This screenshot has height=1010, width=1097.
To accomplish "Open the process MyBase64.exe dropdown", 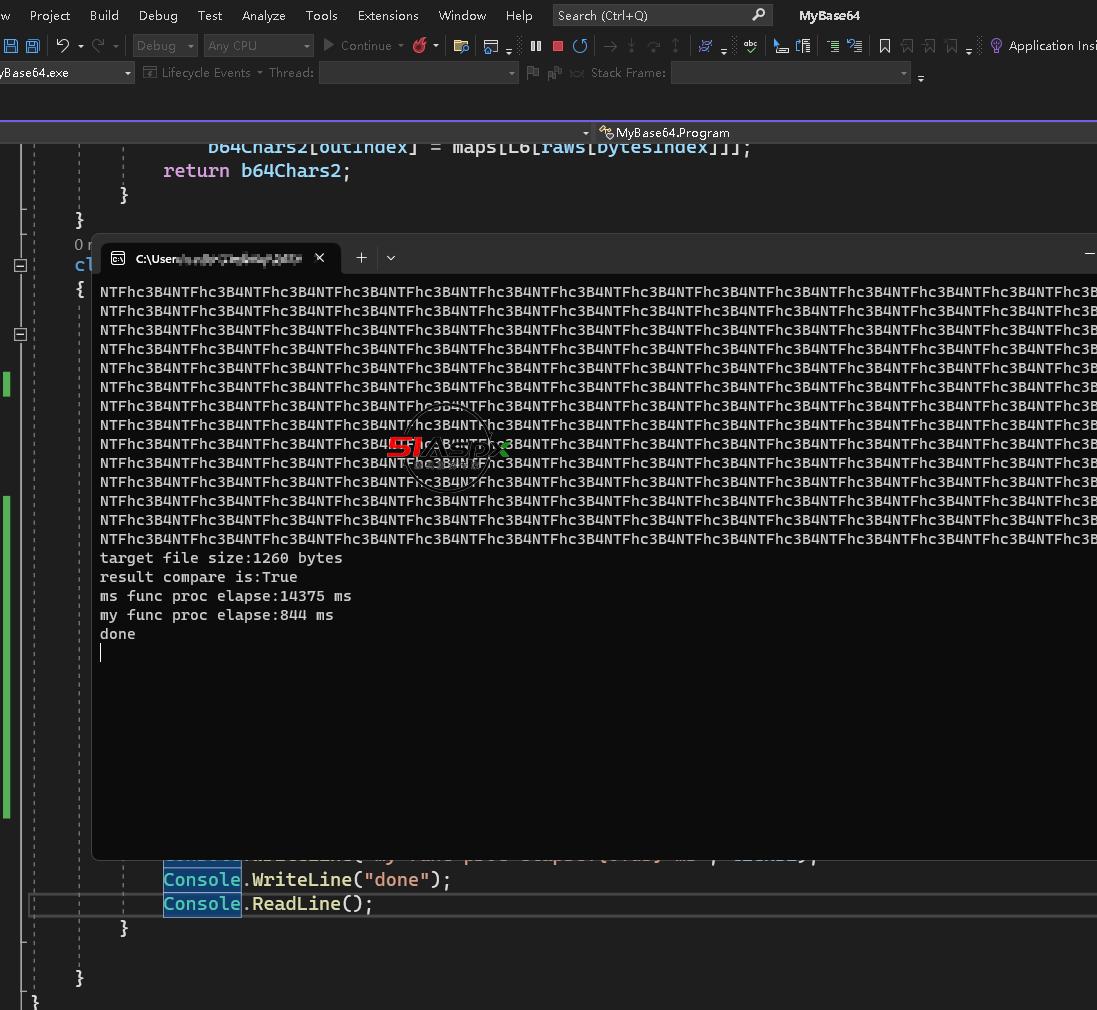I will (128, 73).
